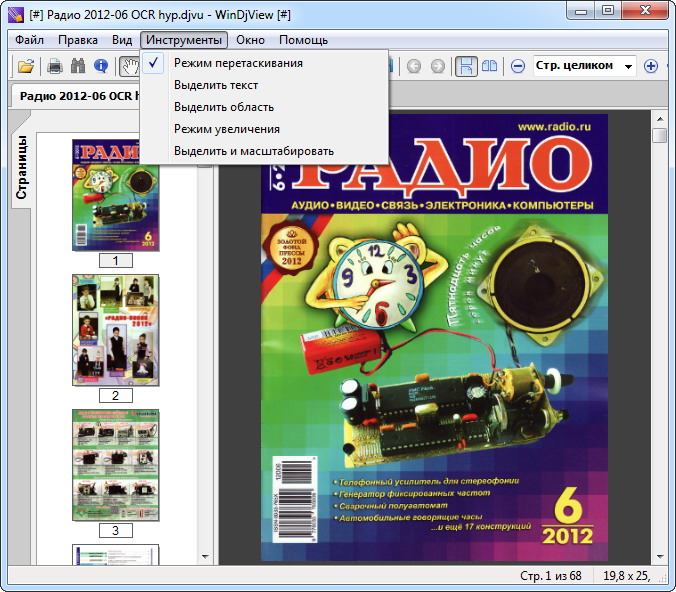Viewport: 676px width, 592px height.
Task: Choose Выделить область in the menu
Action: [264, 107]
